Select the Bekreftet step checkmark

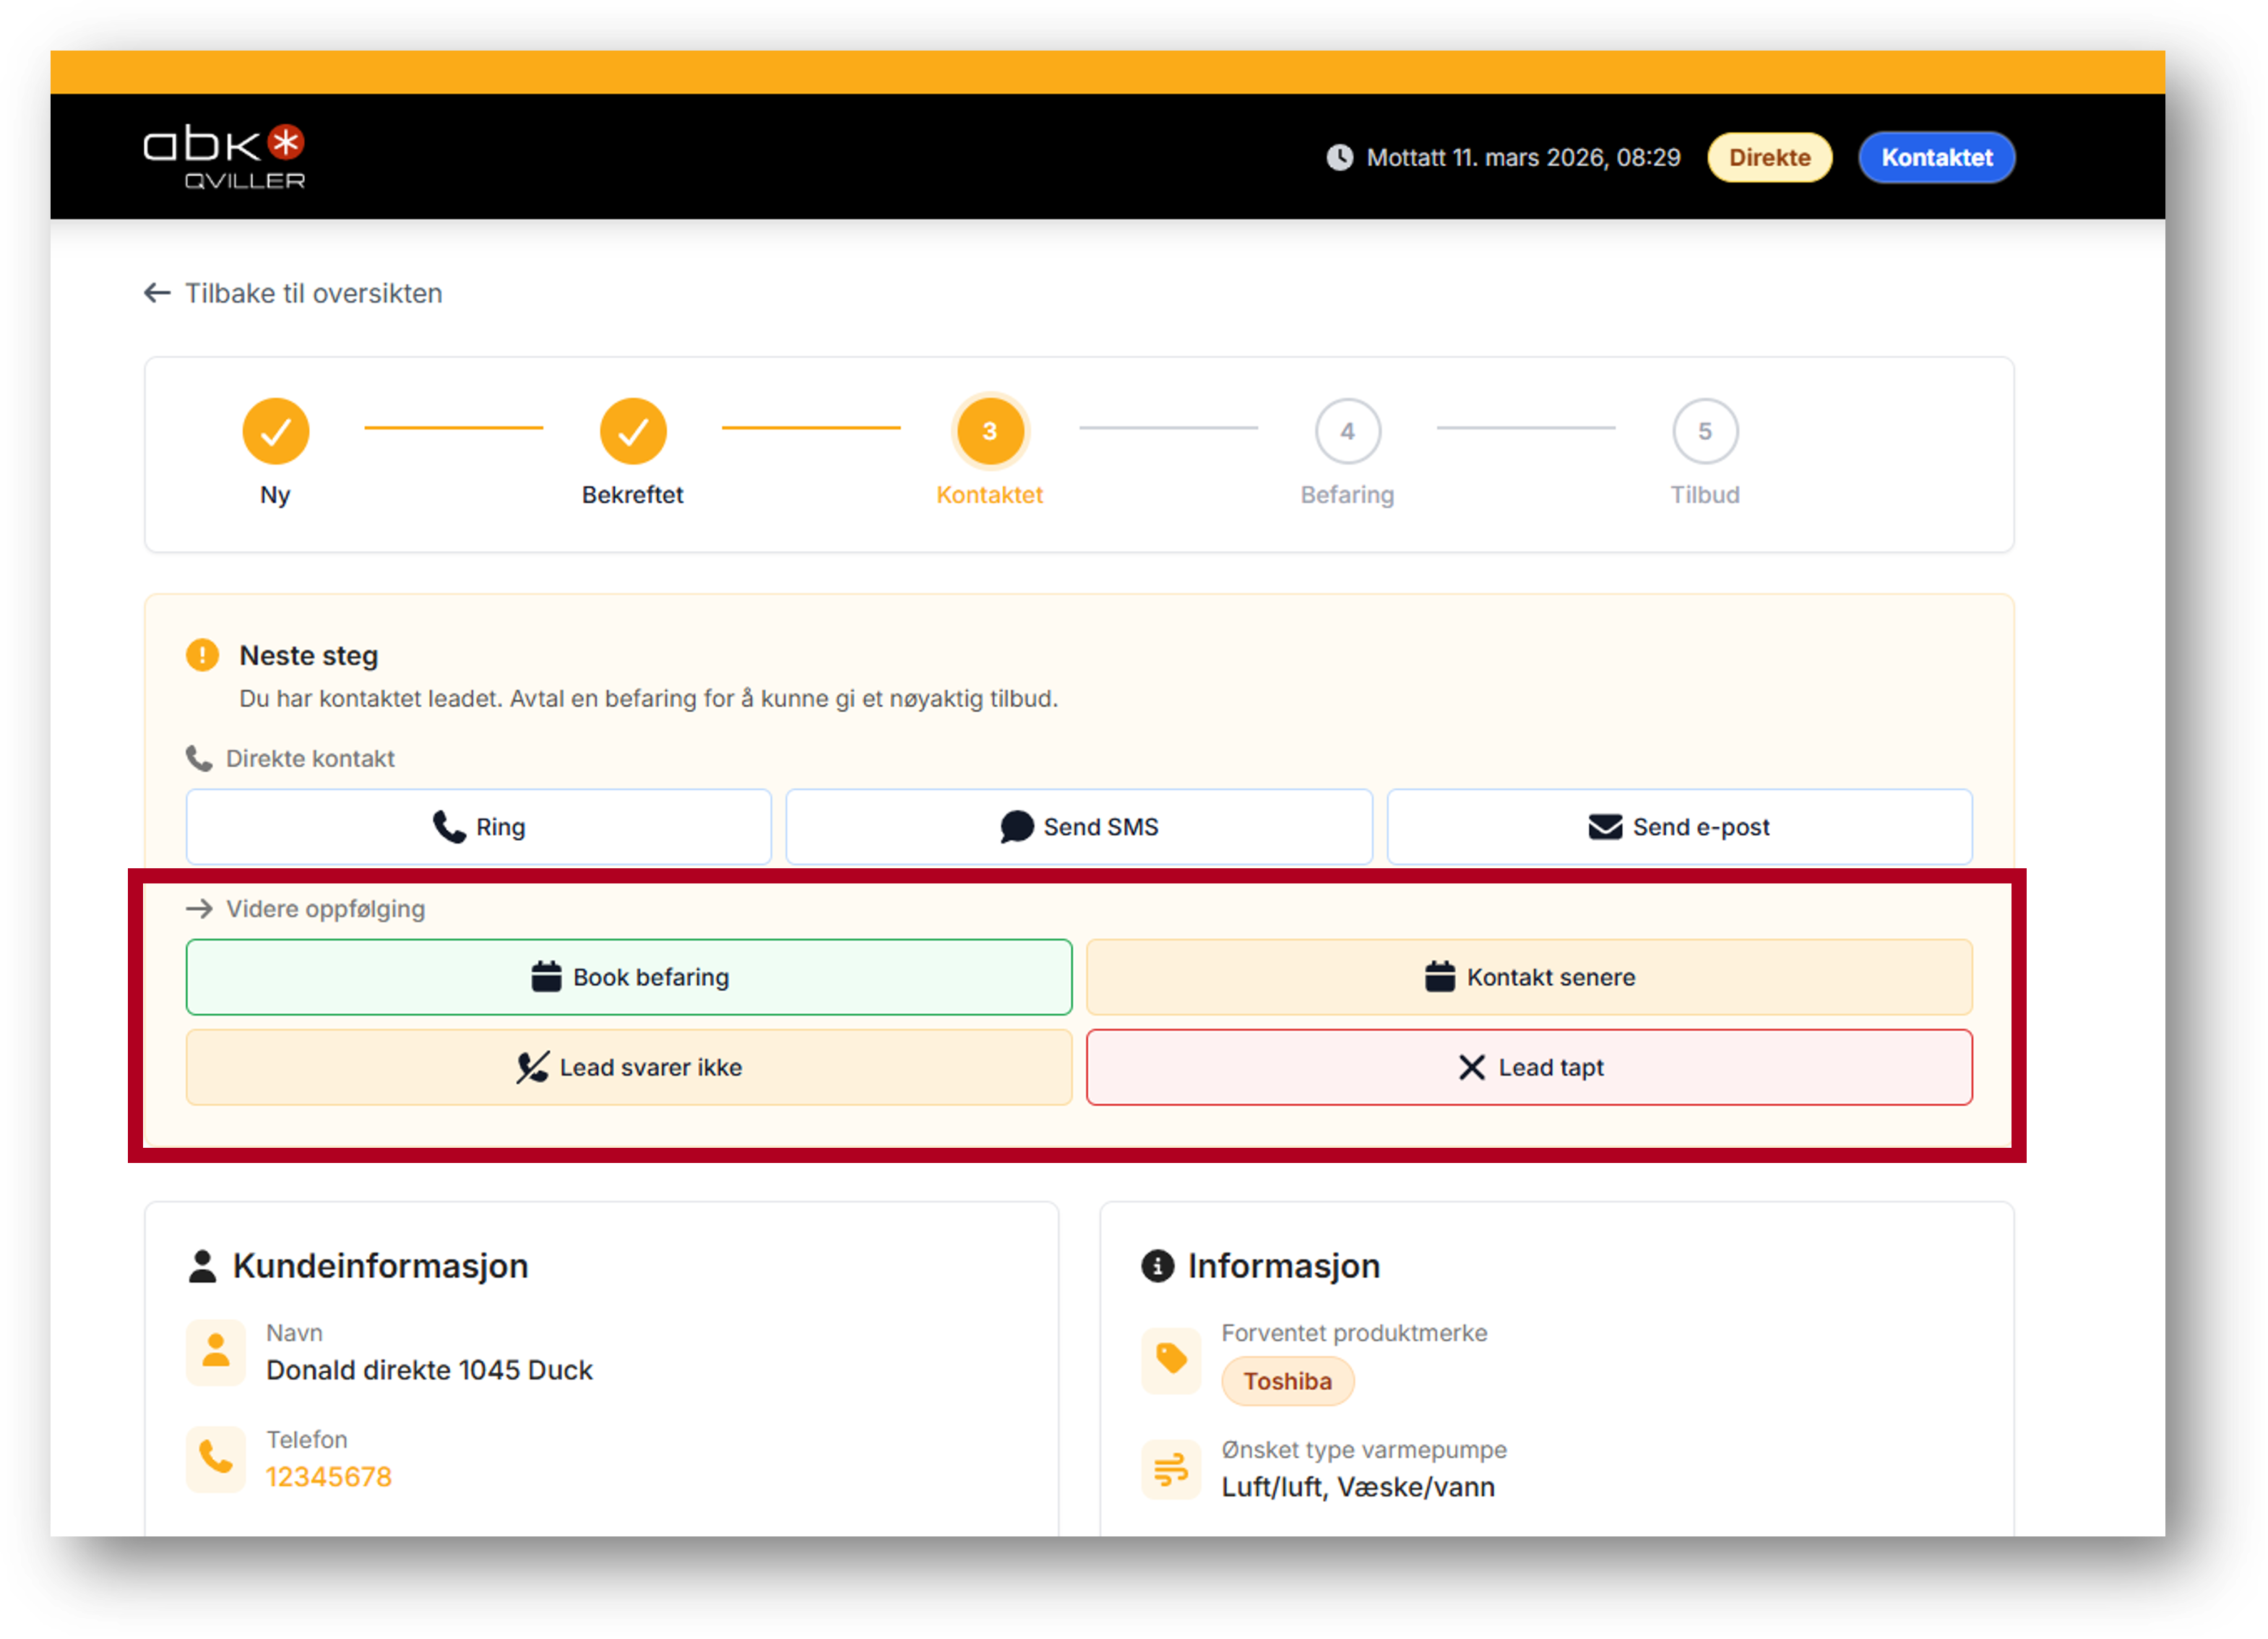tap(633, 431)
